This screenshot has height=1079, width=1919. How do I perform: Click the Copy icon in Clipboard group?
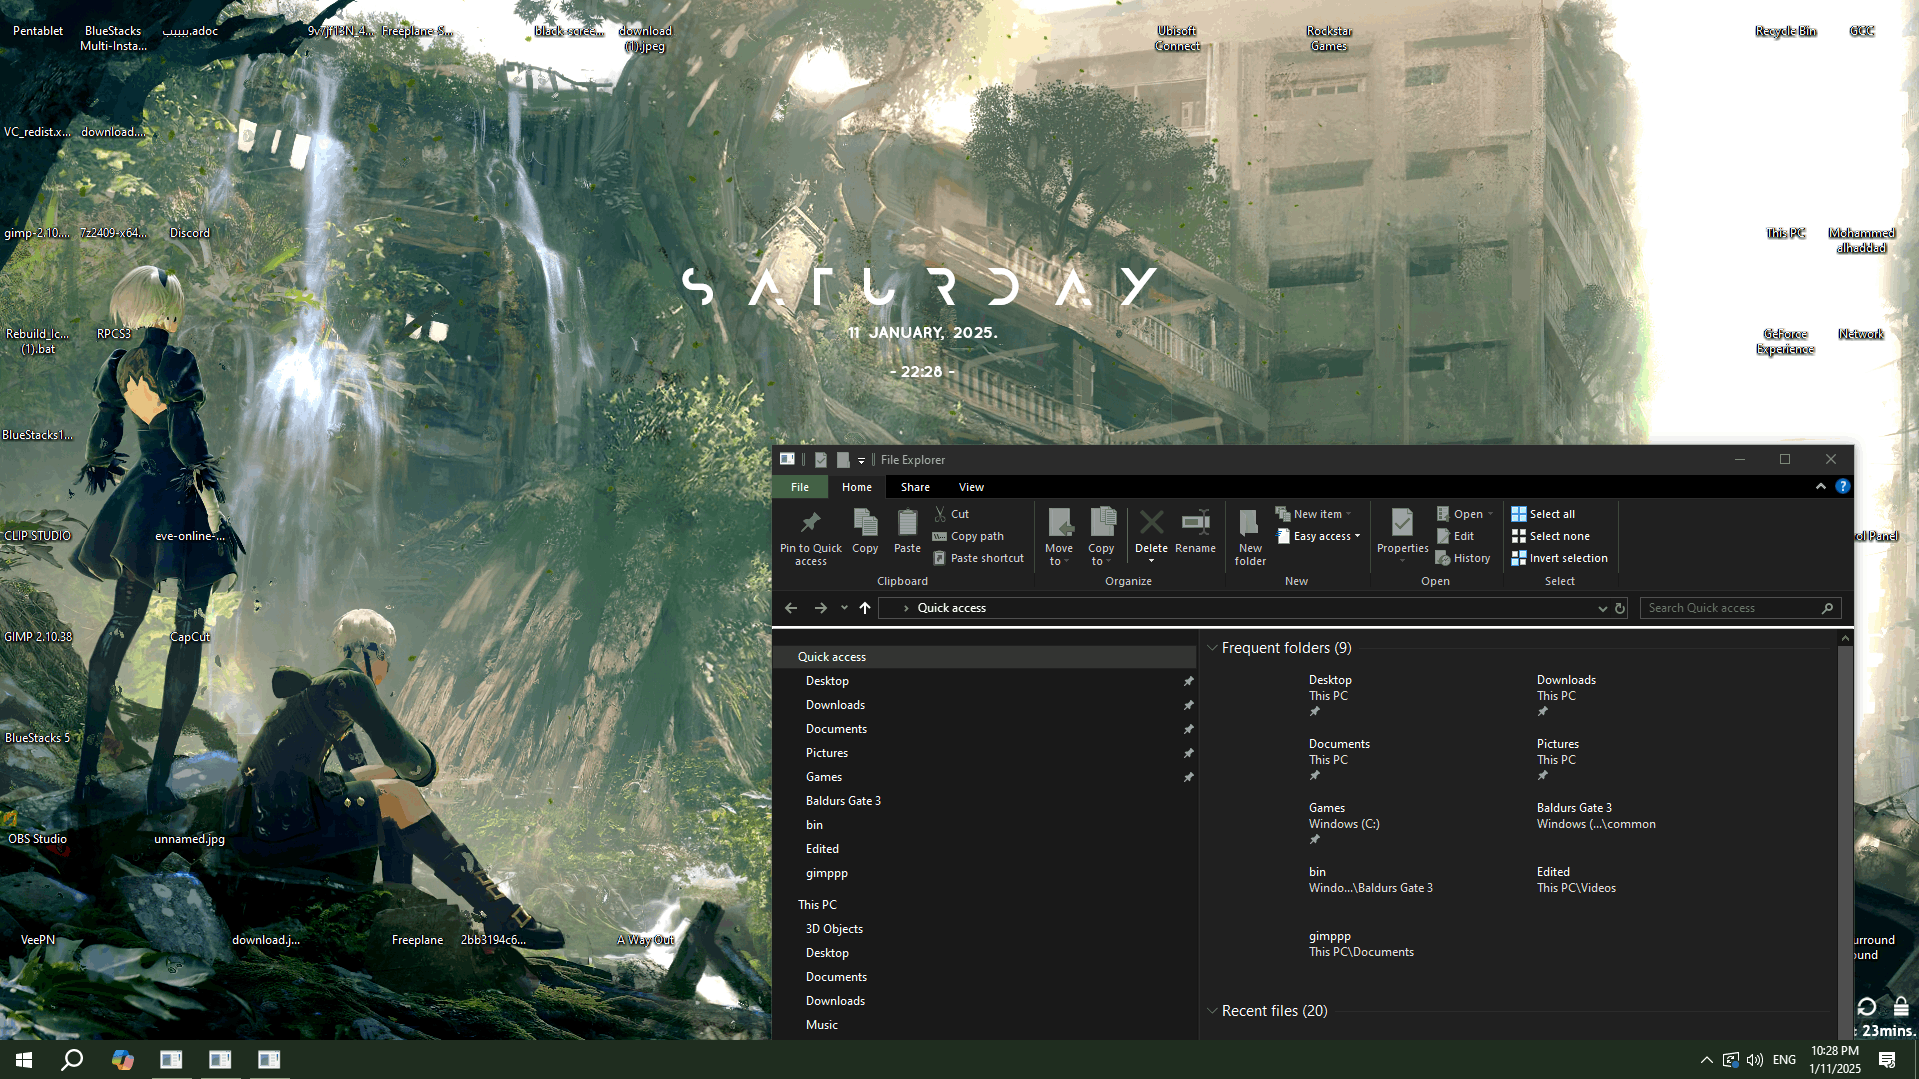coord(865,531)
